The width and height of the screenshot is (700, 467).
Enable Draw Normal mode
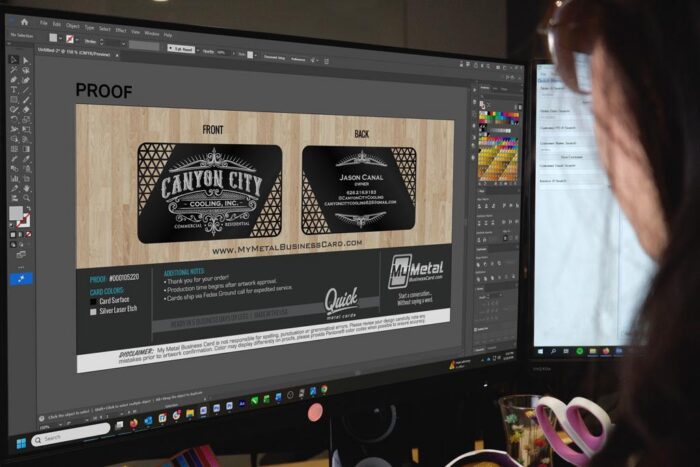pyautogui.click(x=13, y=244)
